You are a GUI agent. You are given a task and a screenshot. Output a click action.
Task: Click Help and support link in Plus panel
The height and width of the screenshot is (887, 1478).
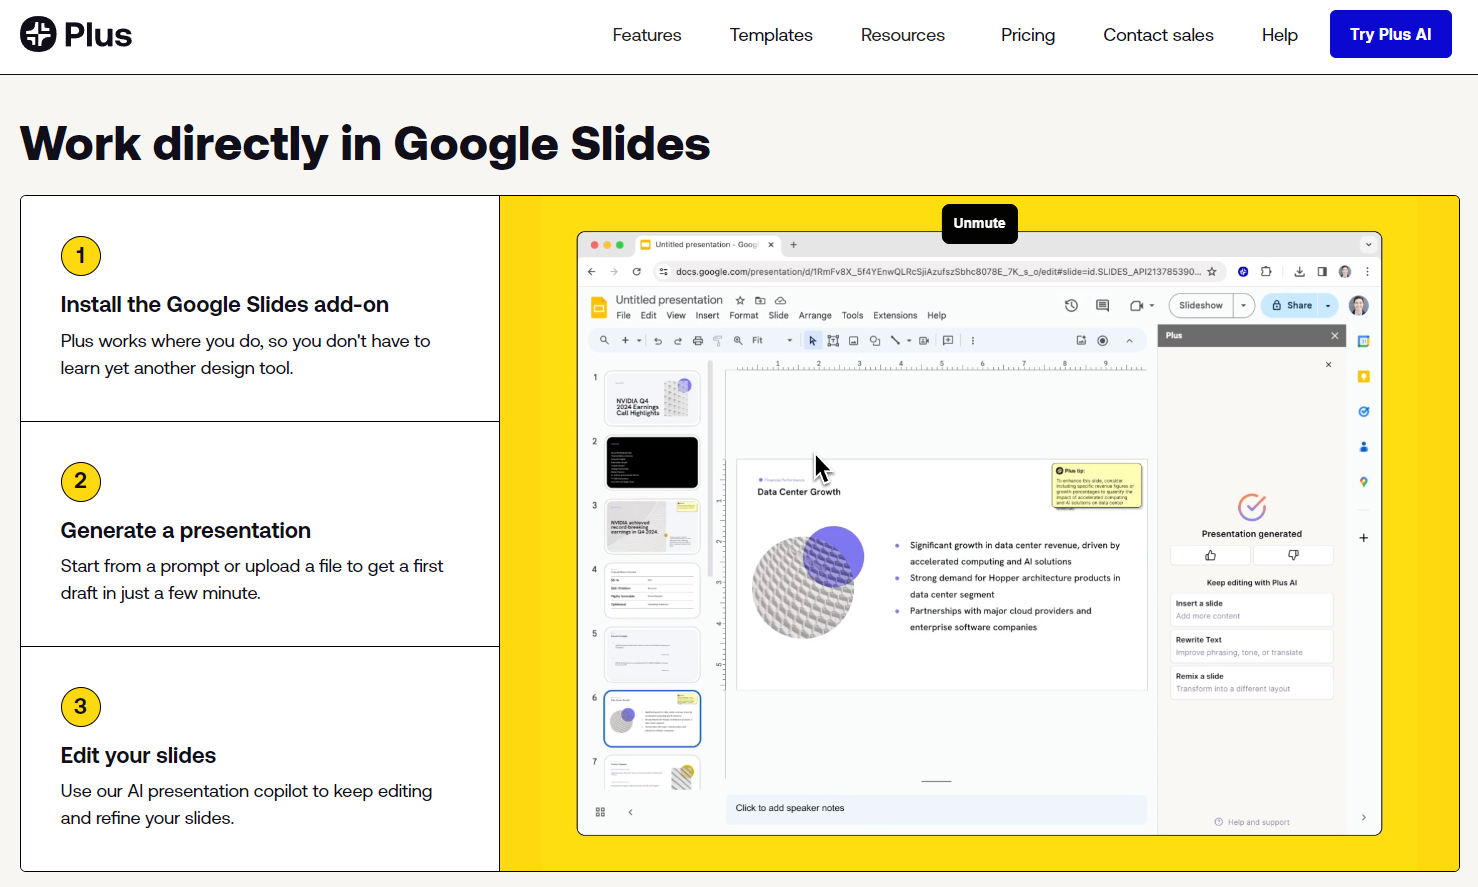click(x=1252, y=822)
